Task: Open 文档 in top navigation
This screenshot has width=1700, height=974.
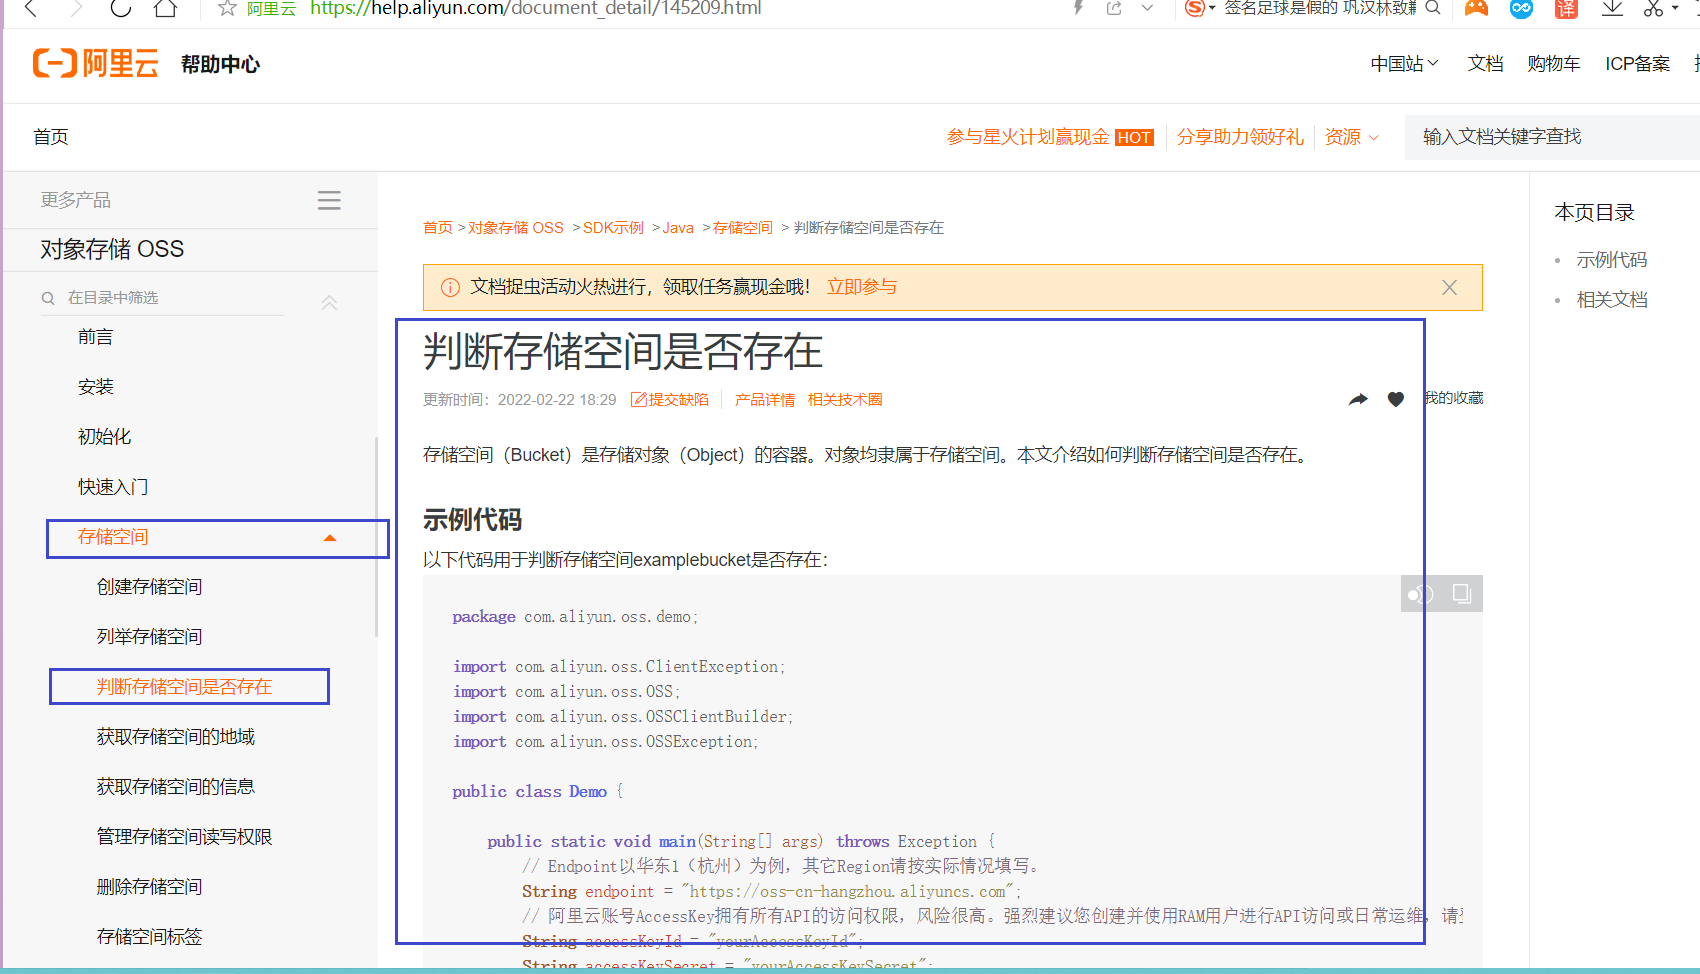Action: [1485, 64]
